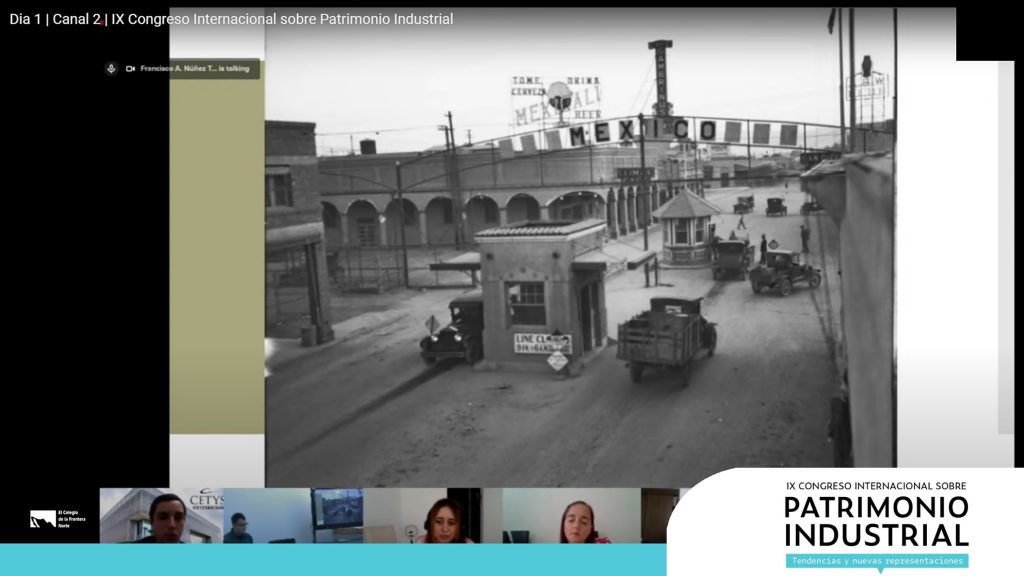
Task: Select the participant thumbnail with the CETYS background
Action: 161,516
